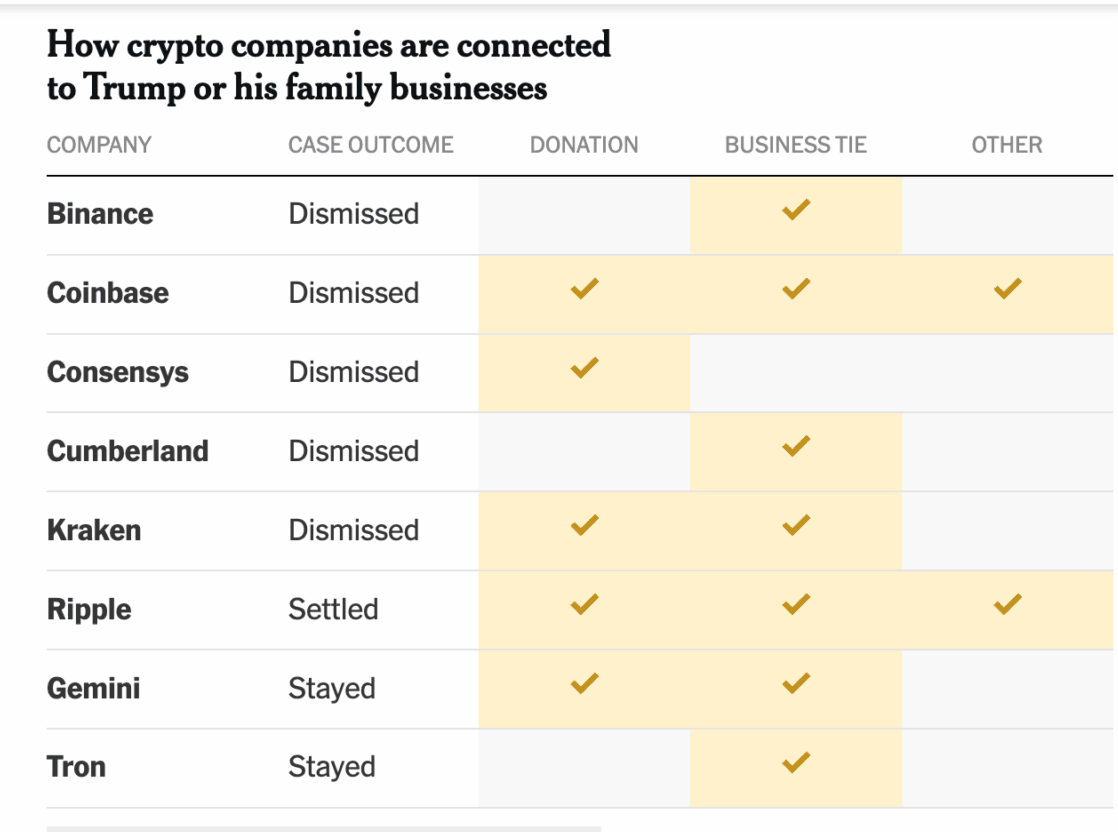Click Ripple's Settled case outcome

click(x=333, y=609)
